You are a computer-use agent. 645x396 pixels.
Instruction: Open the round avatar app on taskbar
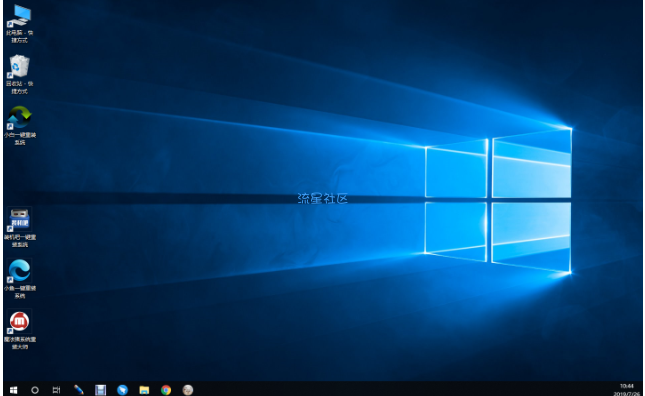coord(188,390)
